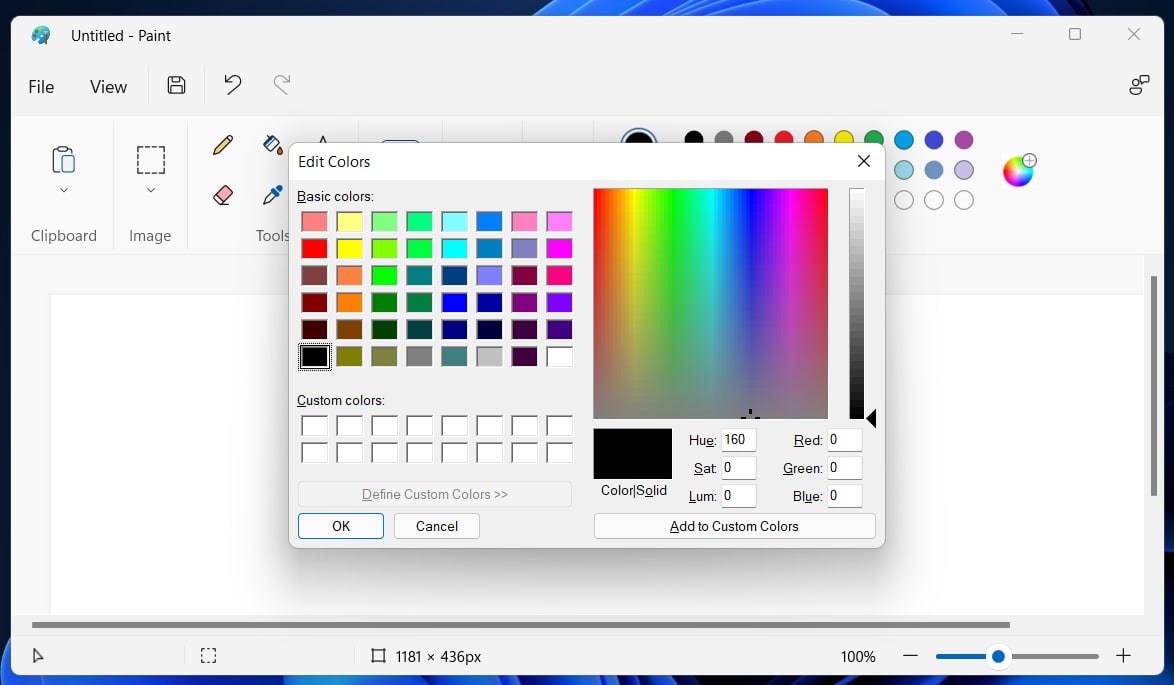The width and height of the screenshot is (1174, 685).
Task: Expand the Paste options chevron
Action: click(x=64, y=190)
